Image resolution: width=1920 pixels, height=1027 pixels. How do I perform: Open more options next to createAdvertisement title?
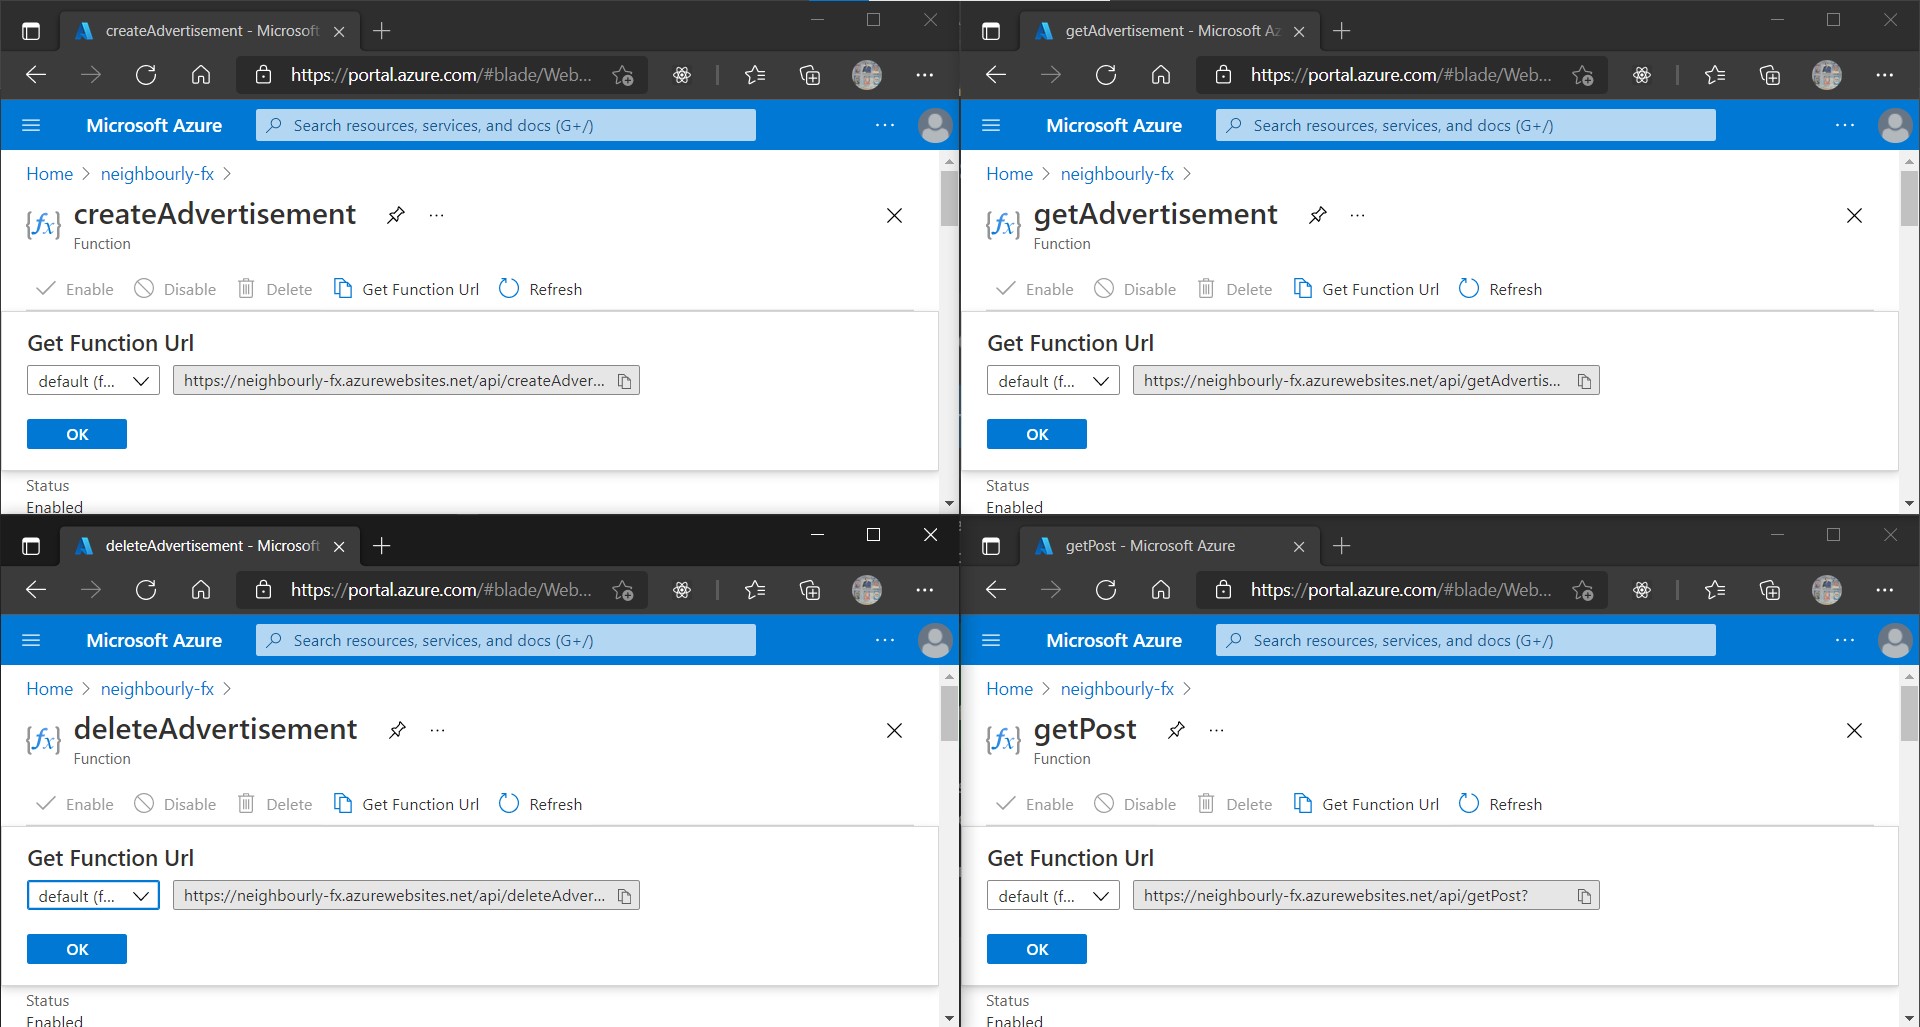click(436, 215)
